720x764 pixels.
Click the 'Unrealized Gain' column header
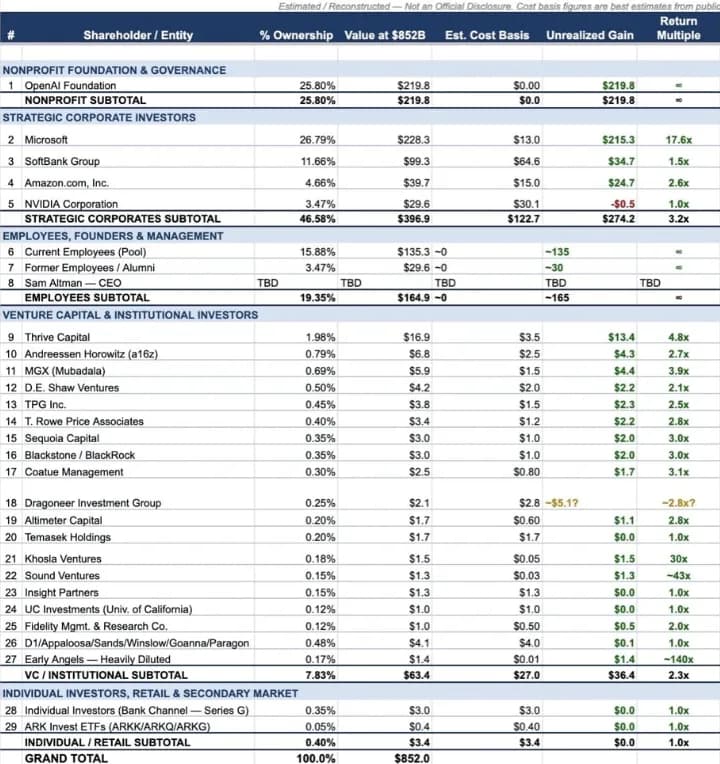click(x=589, y=36)
